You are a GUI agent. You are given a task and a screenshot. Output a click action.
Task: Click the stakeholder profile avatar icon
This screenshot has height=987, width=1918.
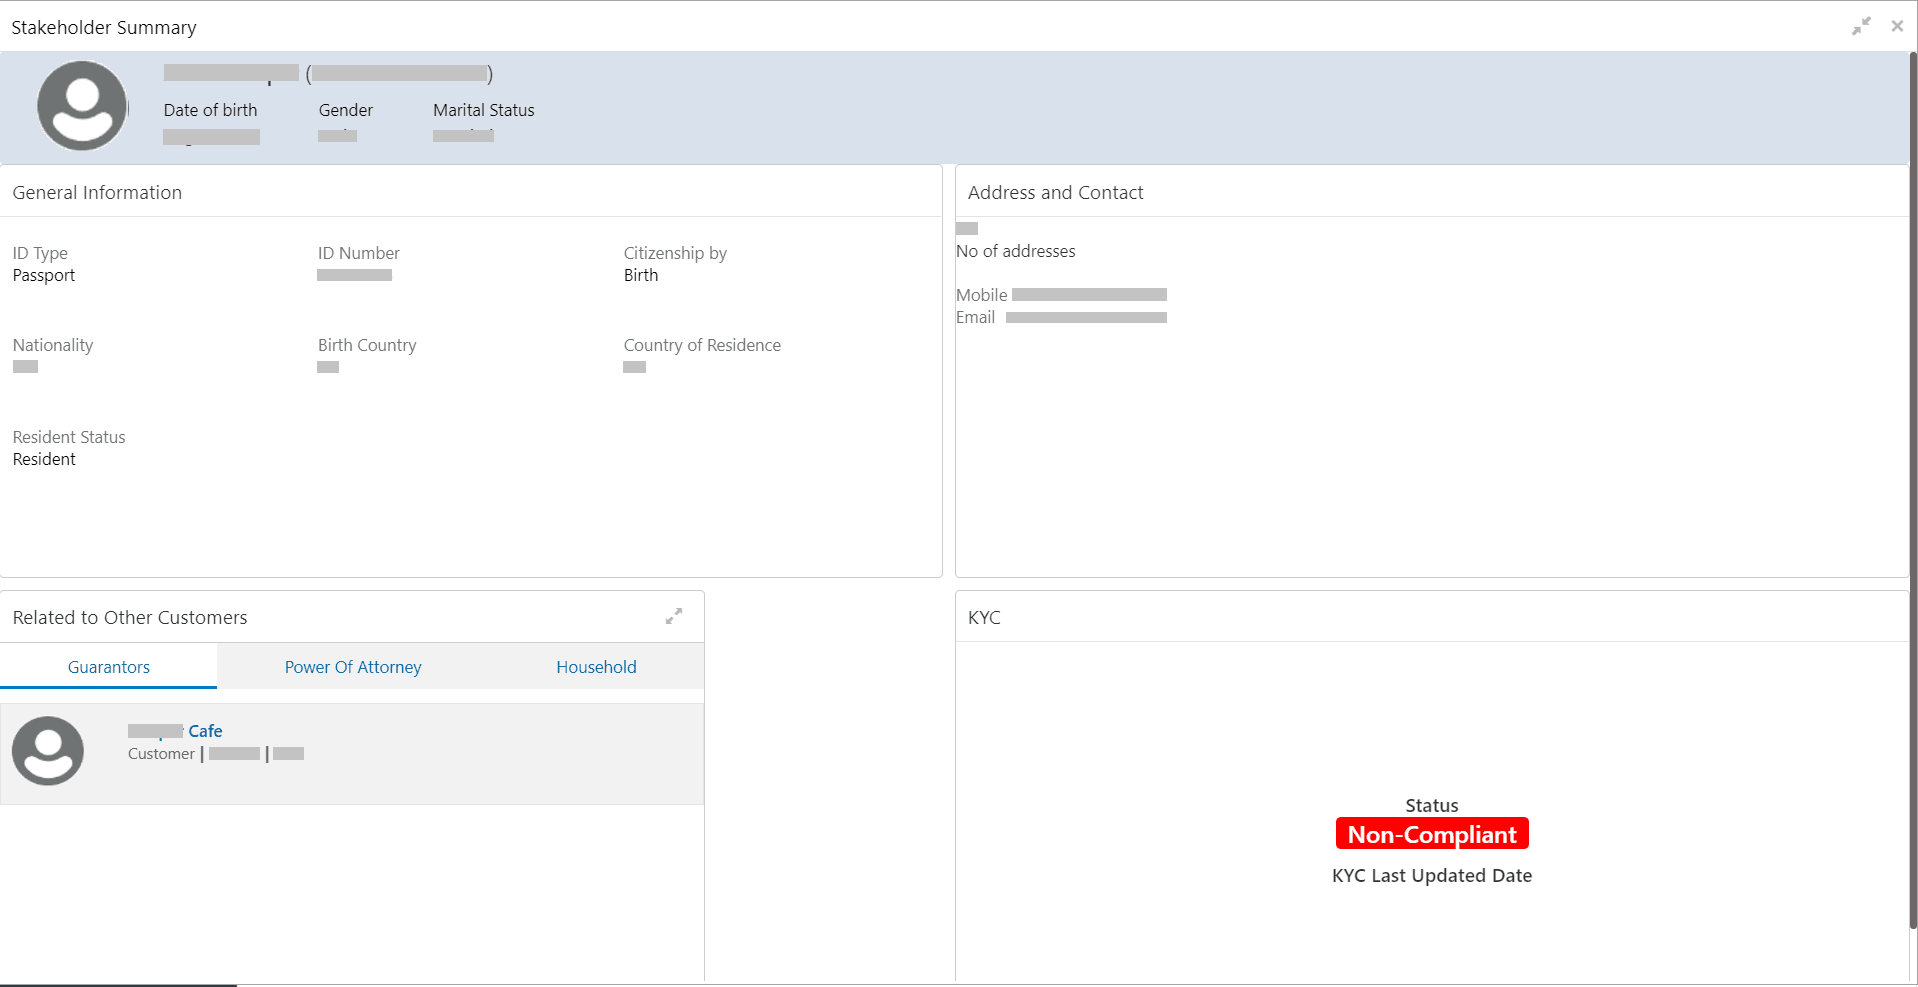tap(82, 106)
